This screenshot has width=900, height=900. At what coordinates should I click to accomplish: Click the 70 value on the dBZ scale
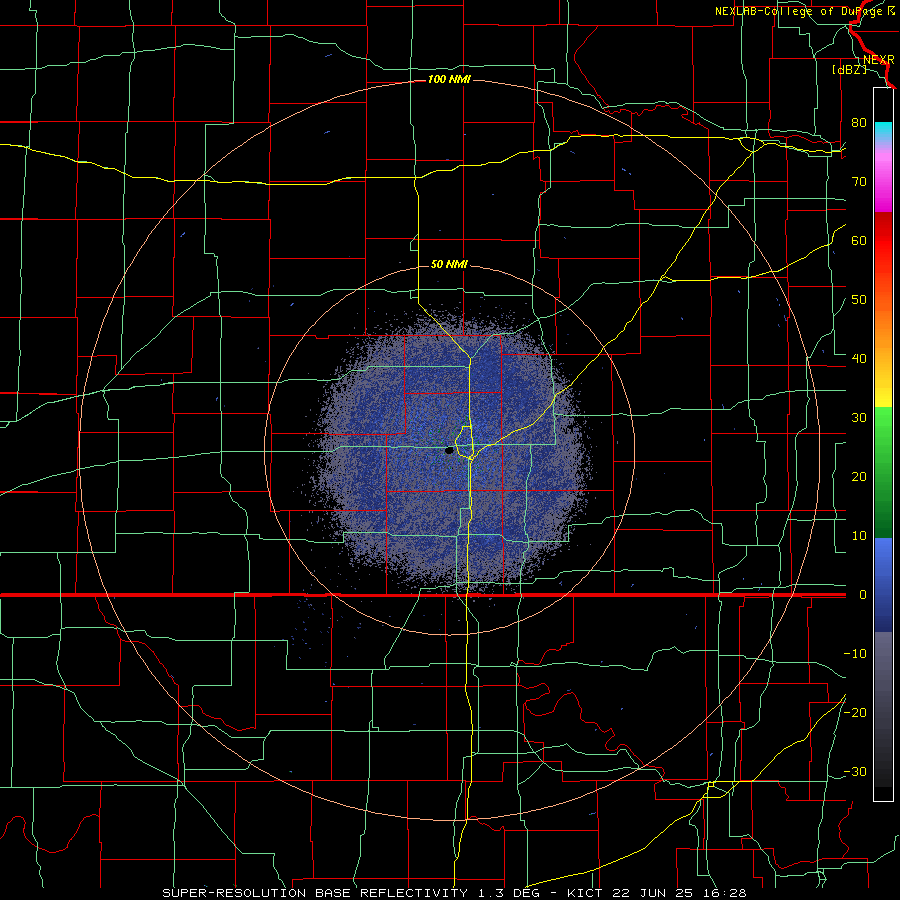[x=859, y=182]
